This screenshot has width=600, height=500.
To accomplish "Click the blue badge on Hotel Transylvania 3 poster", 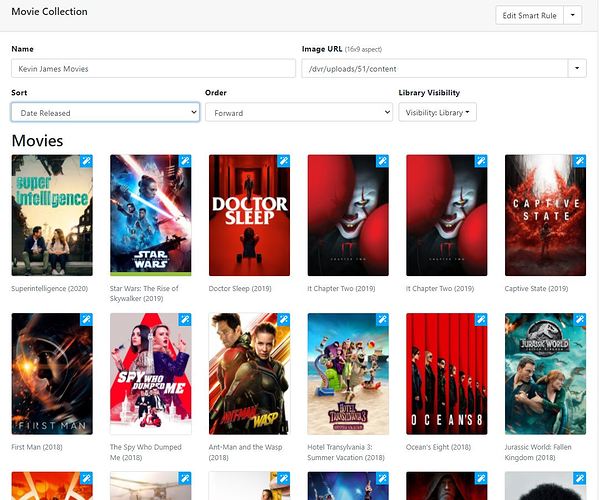I will [x=383, y=319].
